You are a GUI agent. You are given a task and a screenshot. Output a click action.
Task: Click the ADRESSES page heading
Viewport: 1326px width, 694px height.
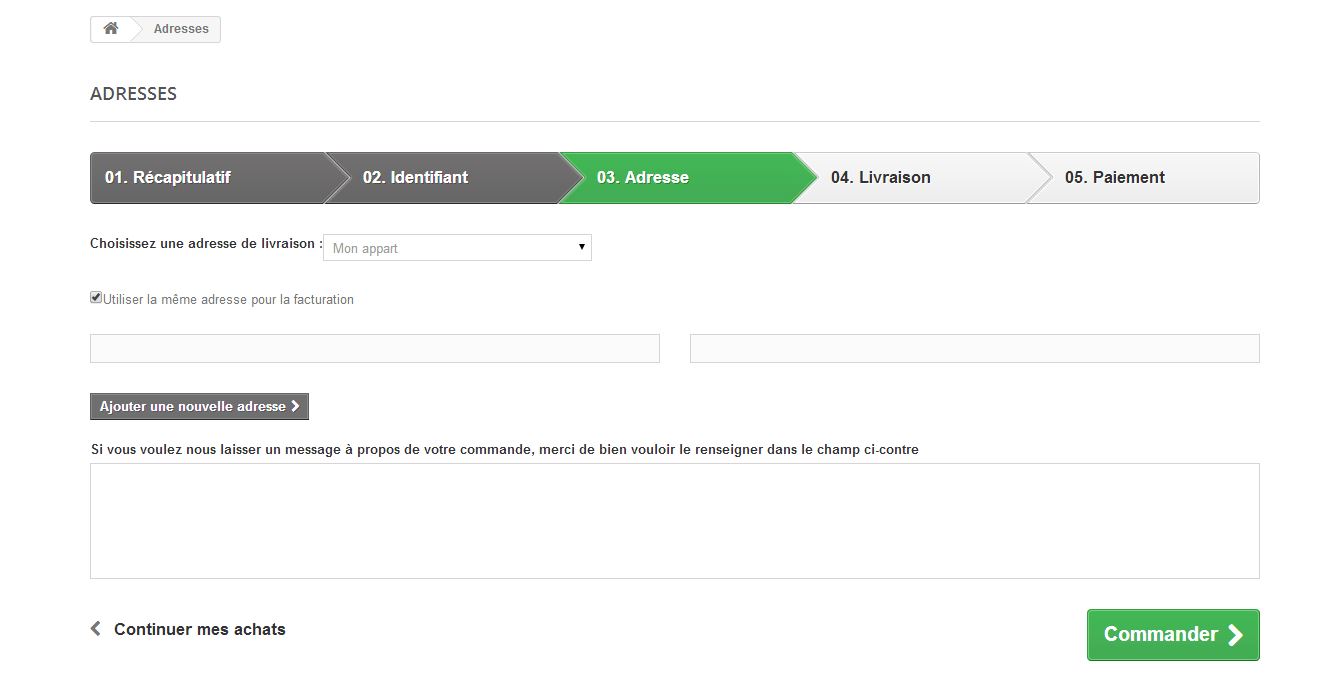pos(133,94)
